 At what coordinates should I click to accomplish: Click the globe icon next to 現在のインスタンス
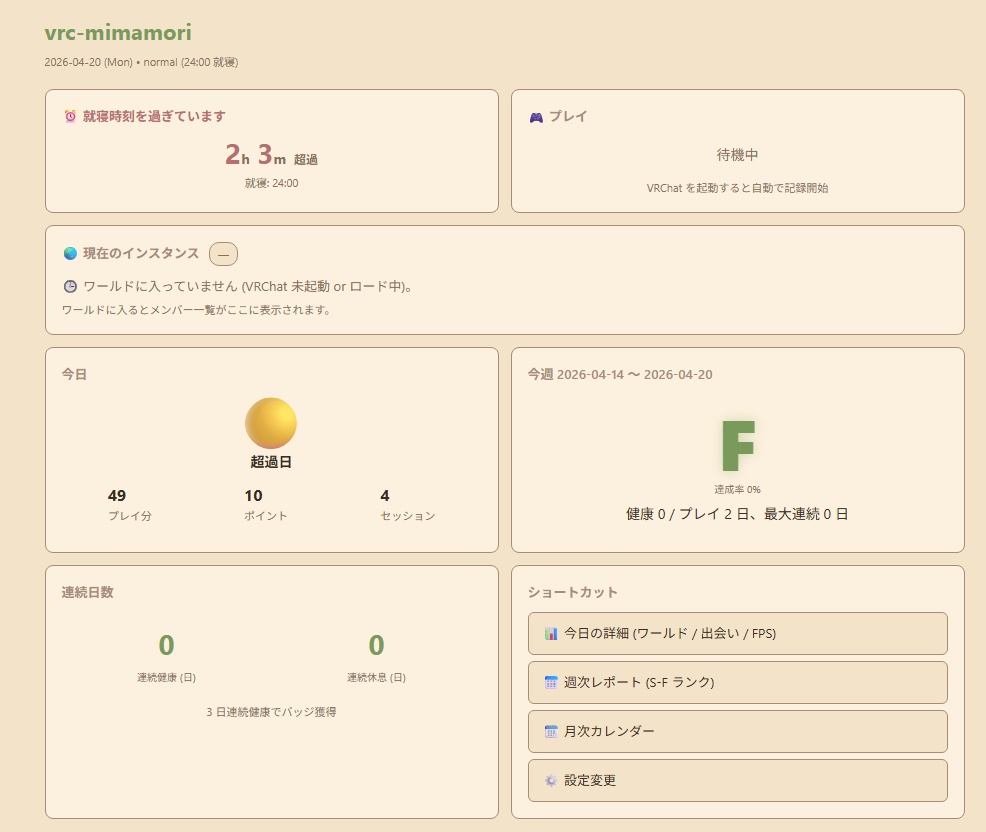click(x=70, y=253)
